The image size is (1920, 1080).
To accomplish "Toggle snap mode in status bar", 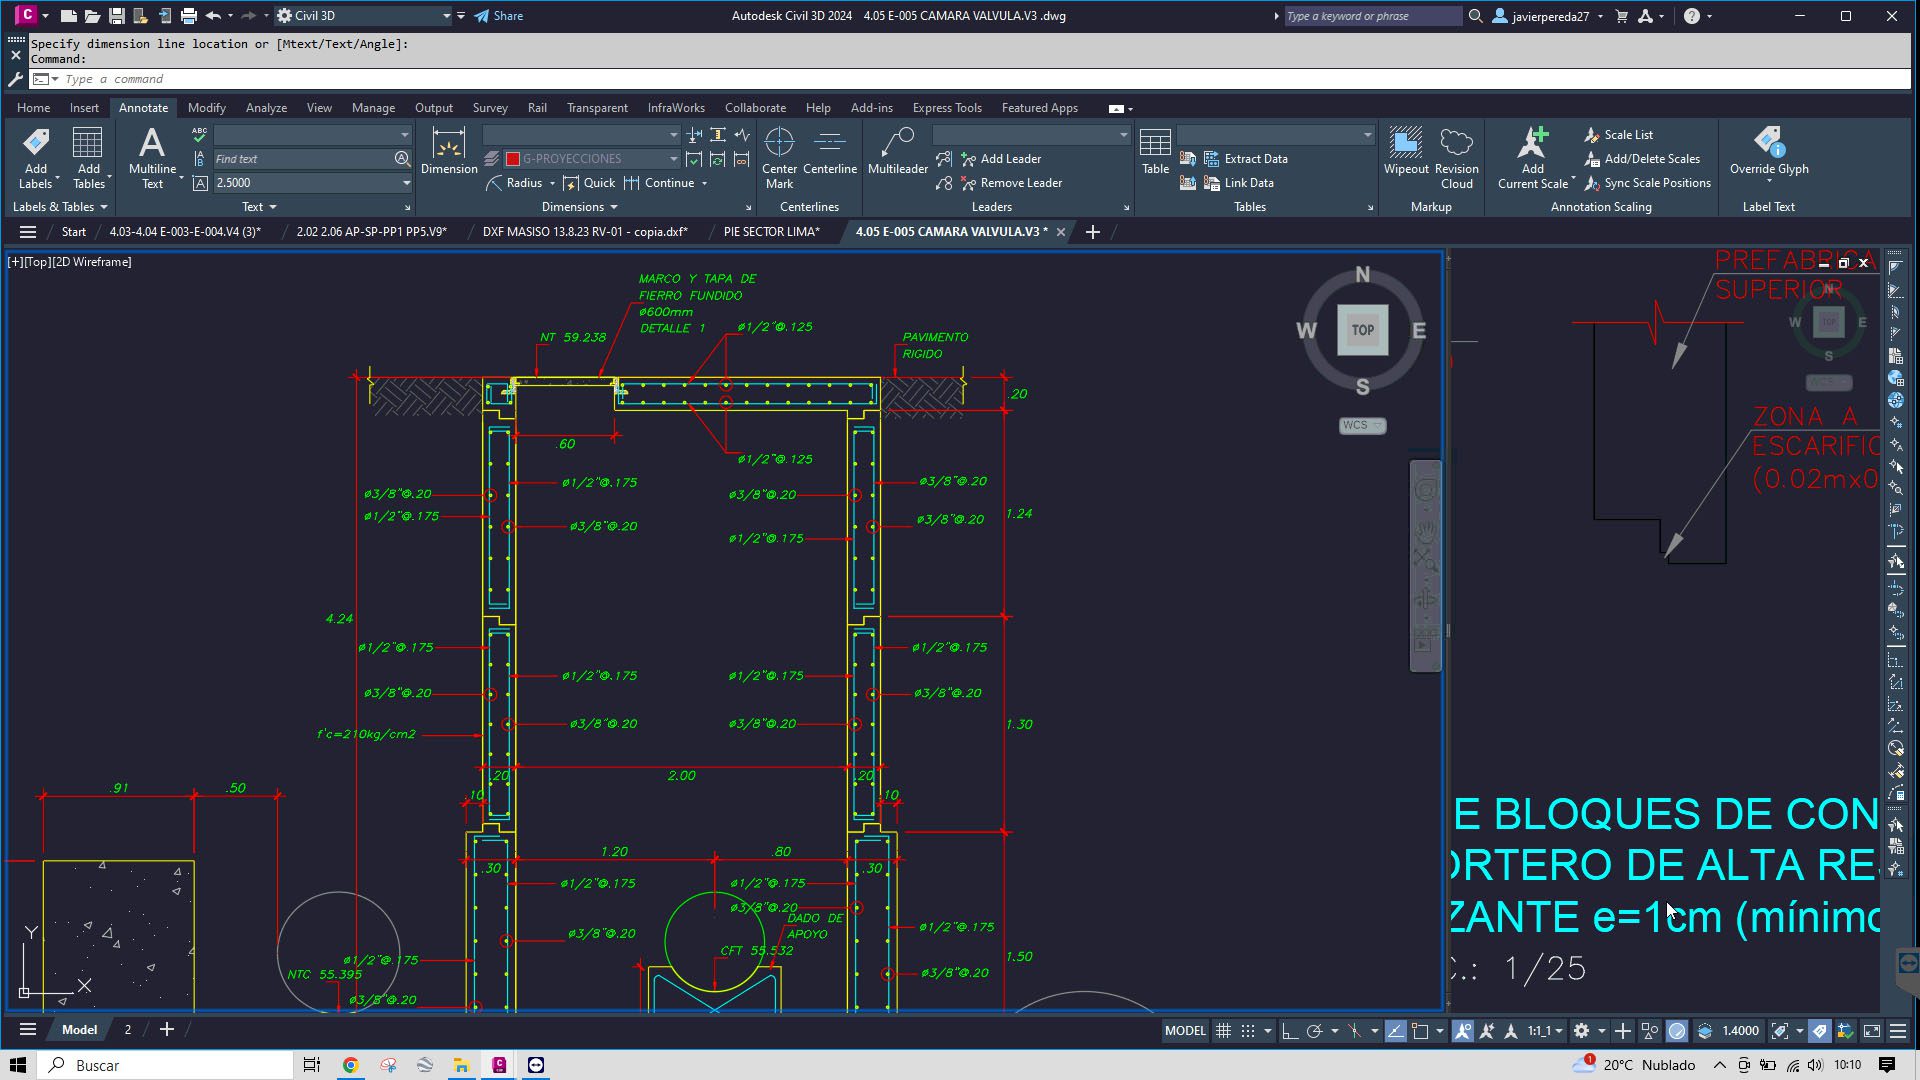I will [1248, 1031].
